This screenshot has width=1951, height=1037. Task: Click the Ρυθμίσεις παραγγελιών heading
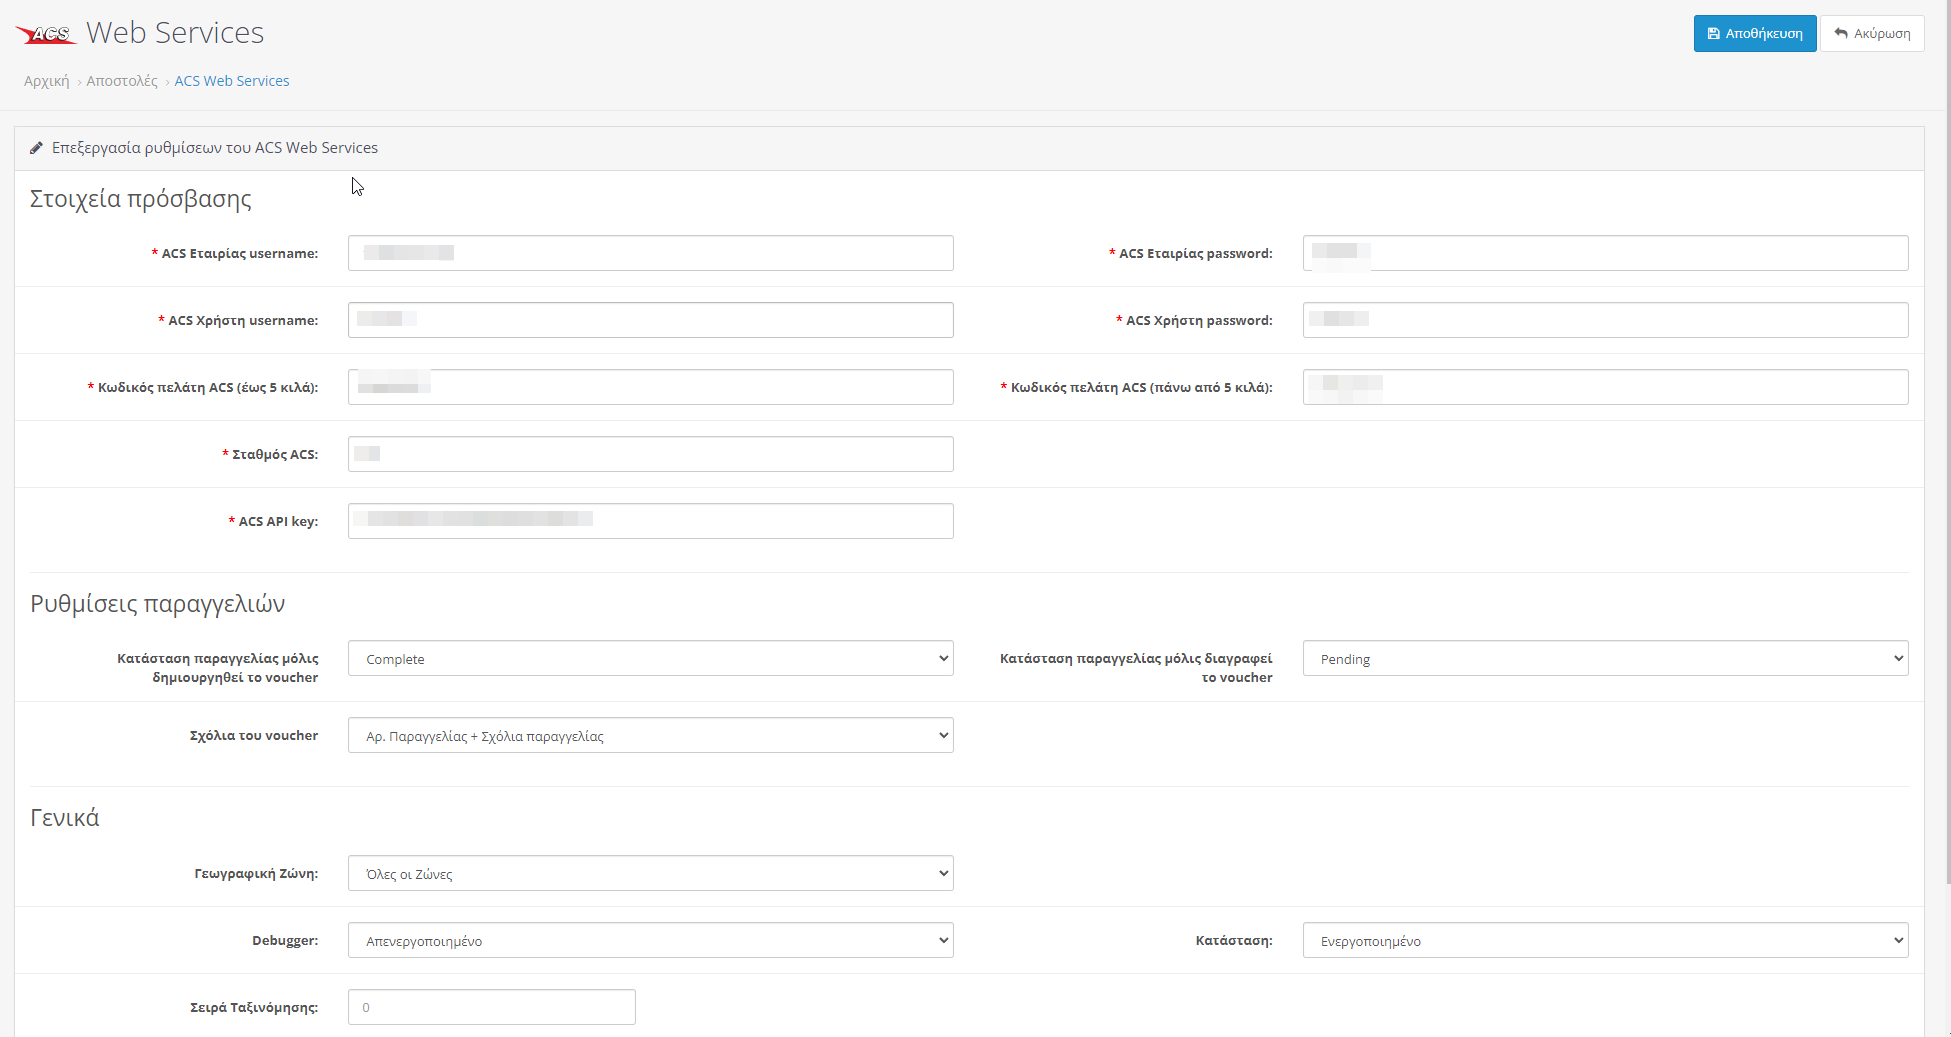tap(158, 603)
